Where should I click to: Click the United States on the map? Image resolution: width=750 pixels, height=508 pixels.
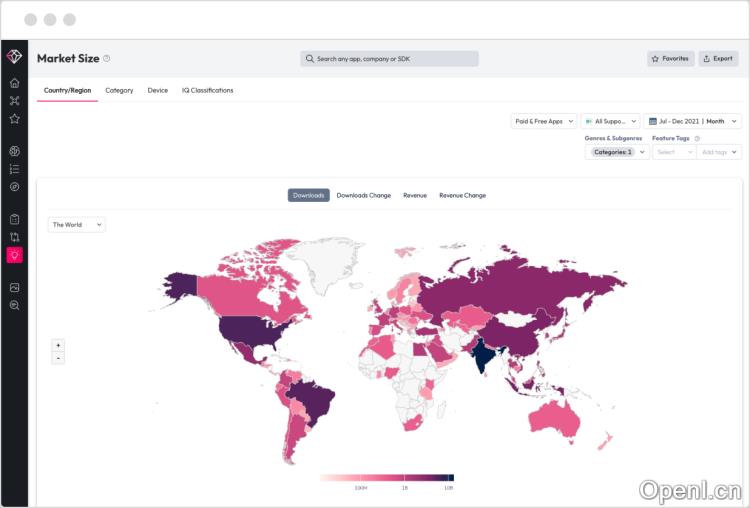tap(249, 331)
